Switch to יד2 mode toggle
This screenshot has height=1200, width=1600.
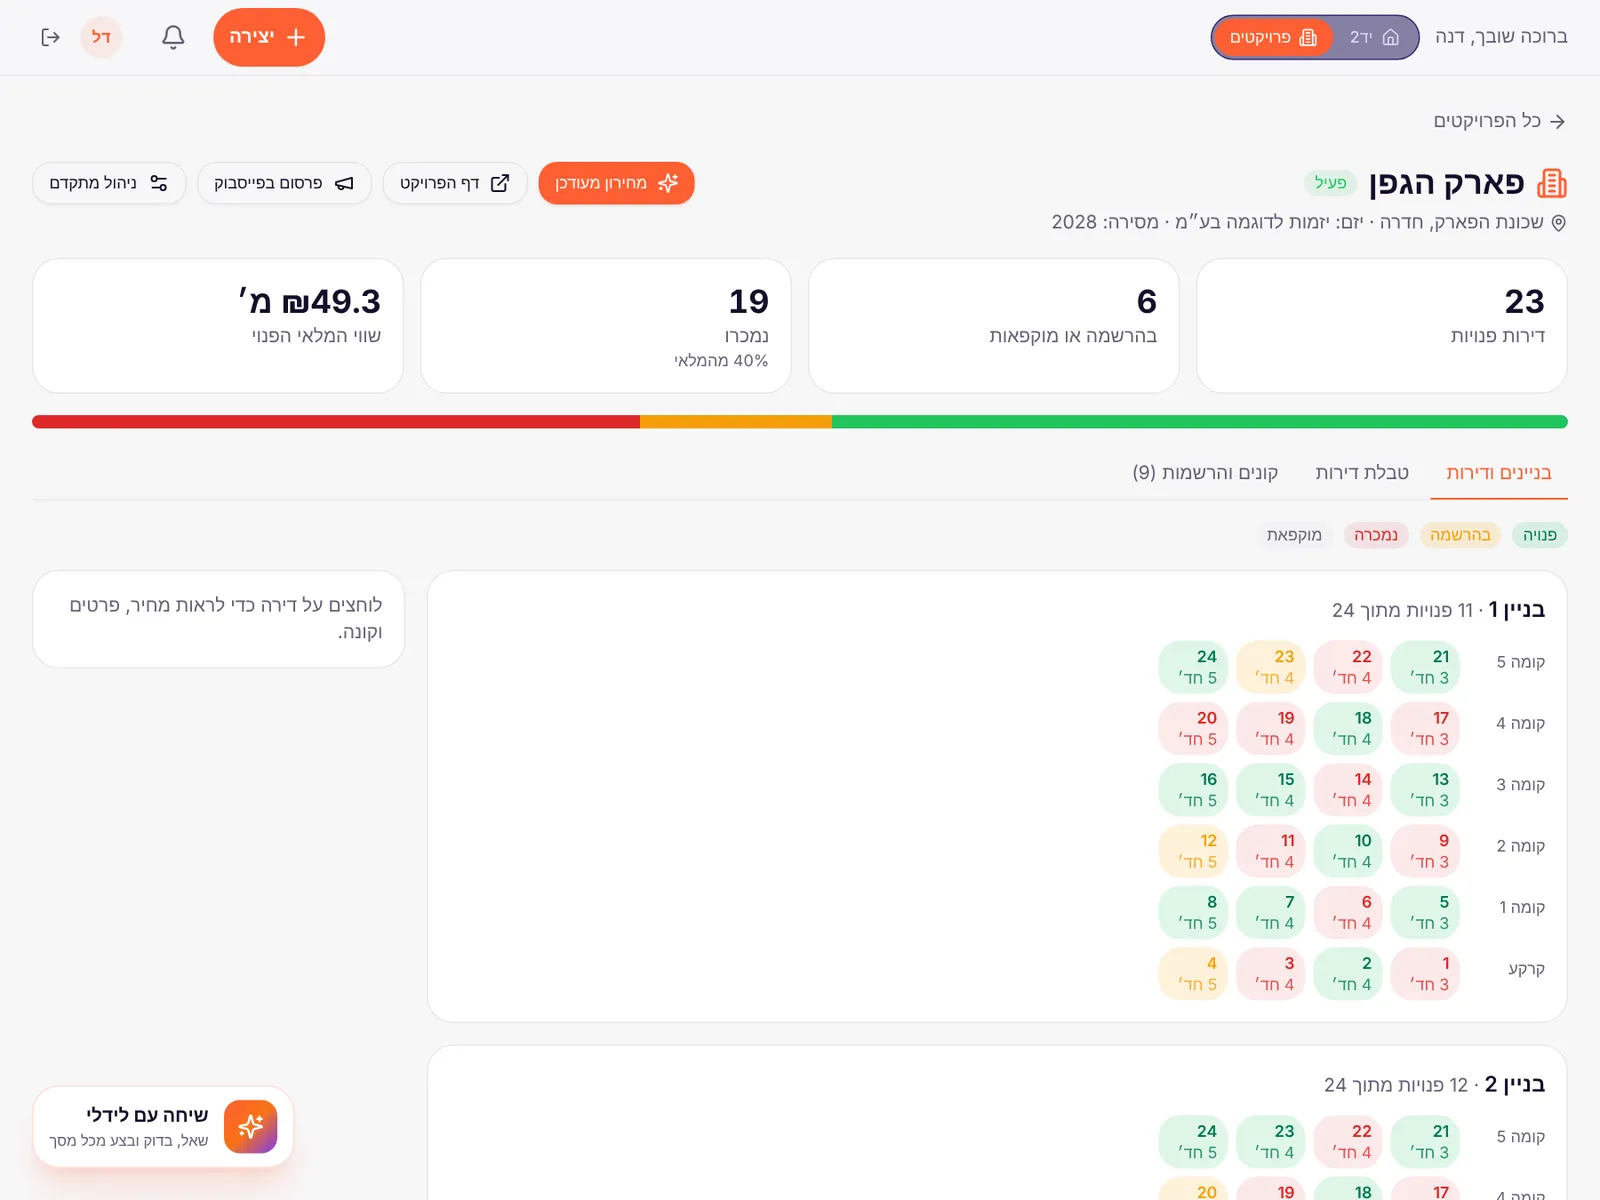pyautogui.click(x=1375, y=37)
